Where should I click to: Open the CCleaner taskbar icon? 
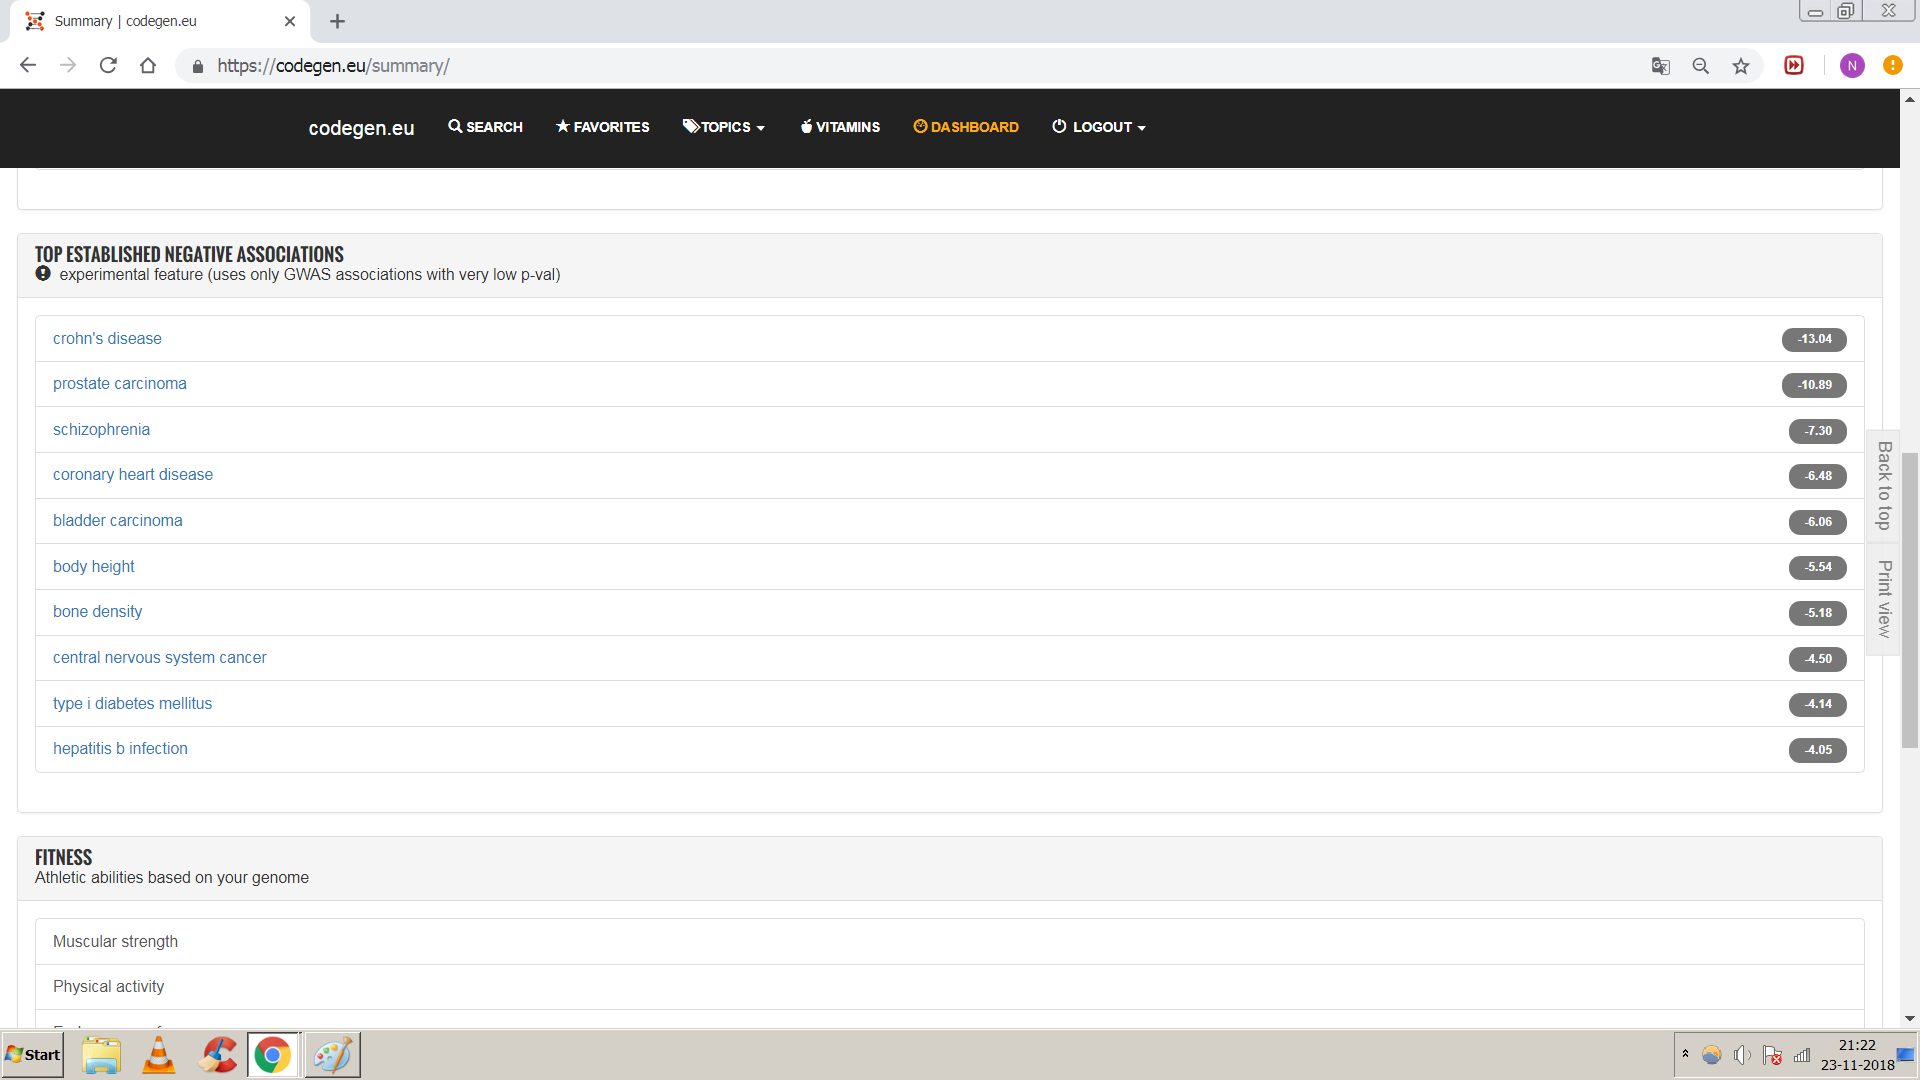tap(217, 1055)
